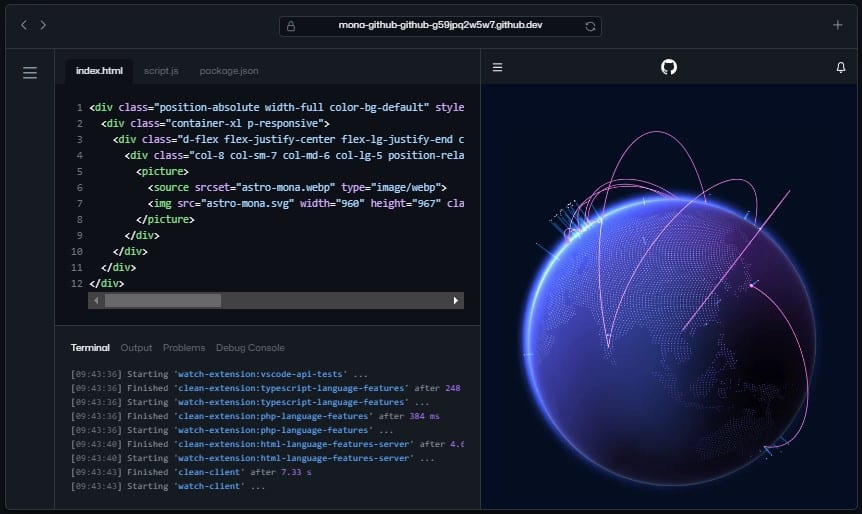Reload the page with refresh icon
862x514 pixels.
(x=590, y=26)
